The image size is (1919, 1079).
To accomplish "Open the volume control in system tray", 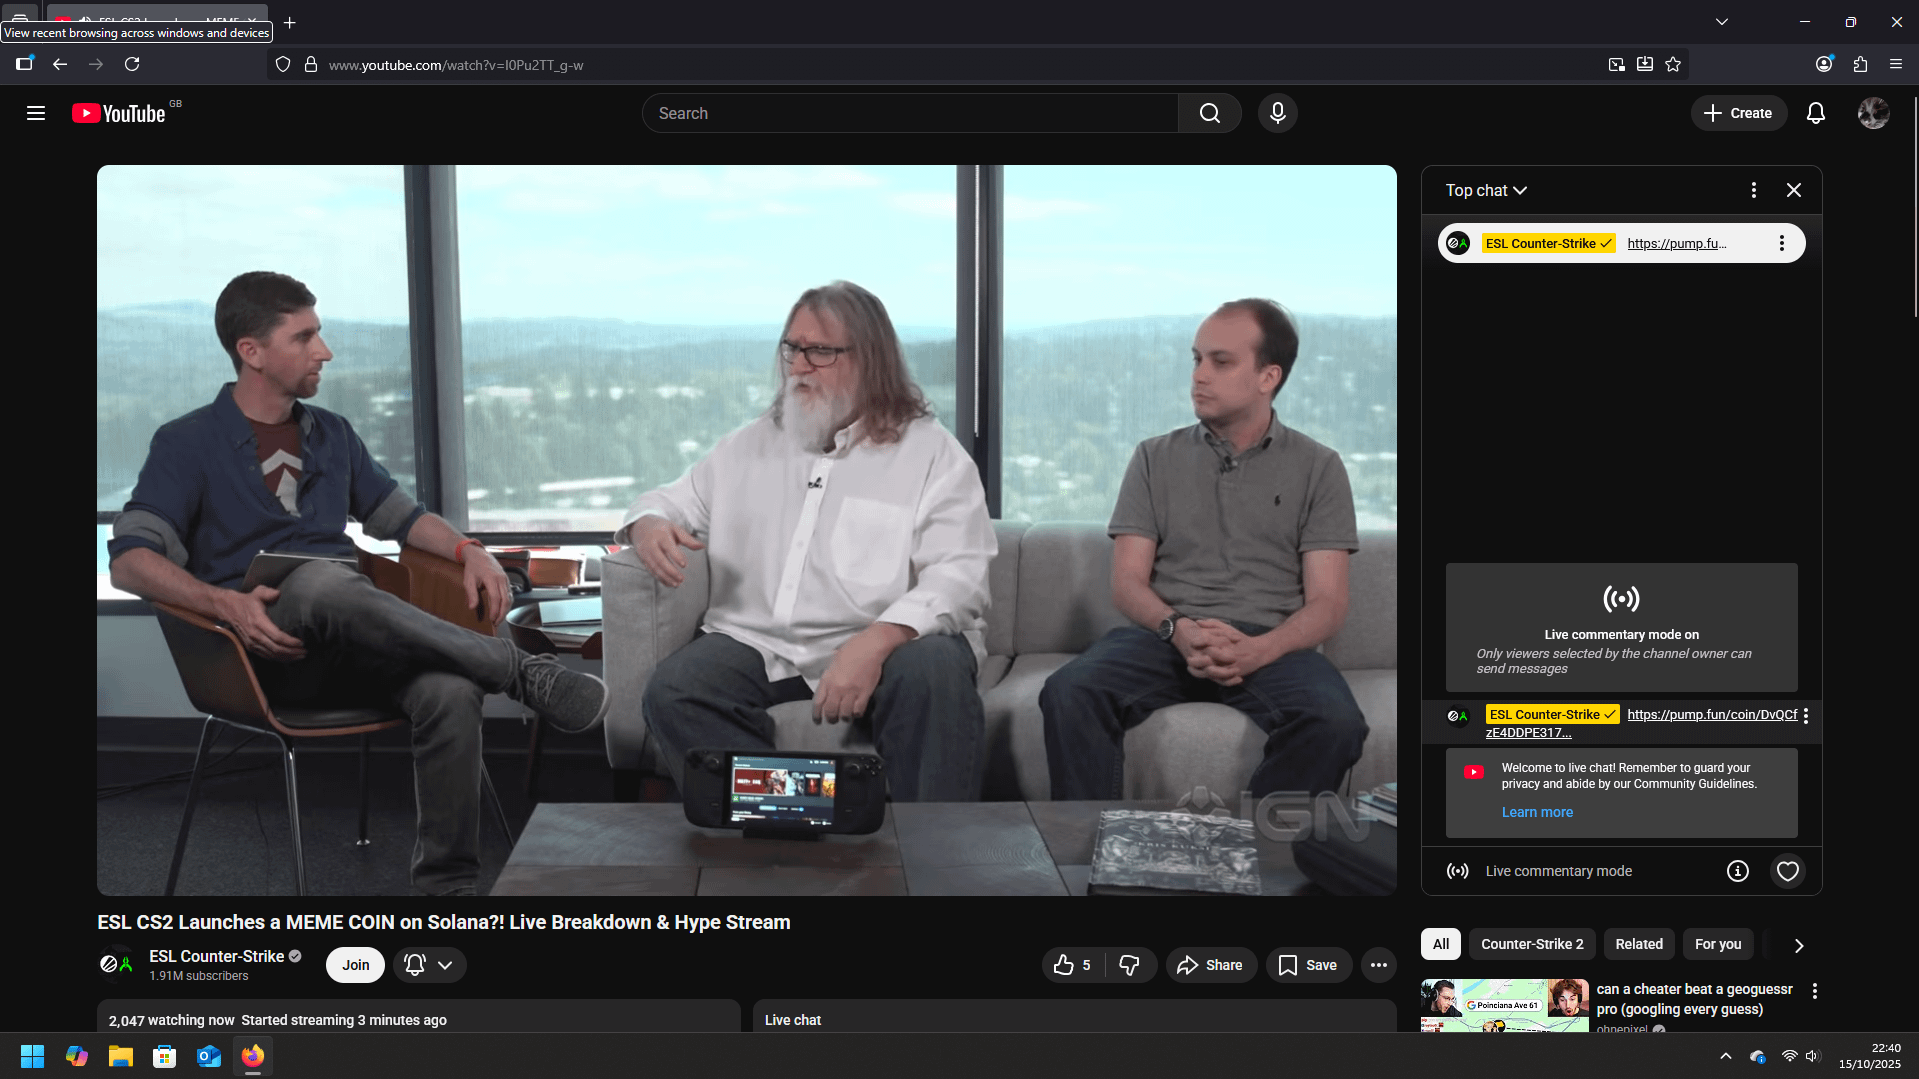I will [x=1813, y=1056].
